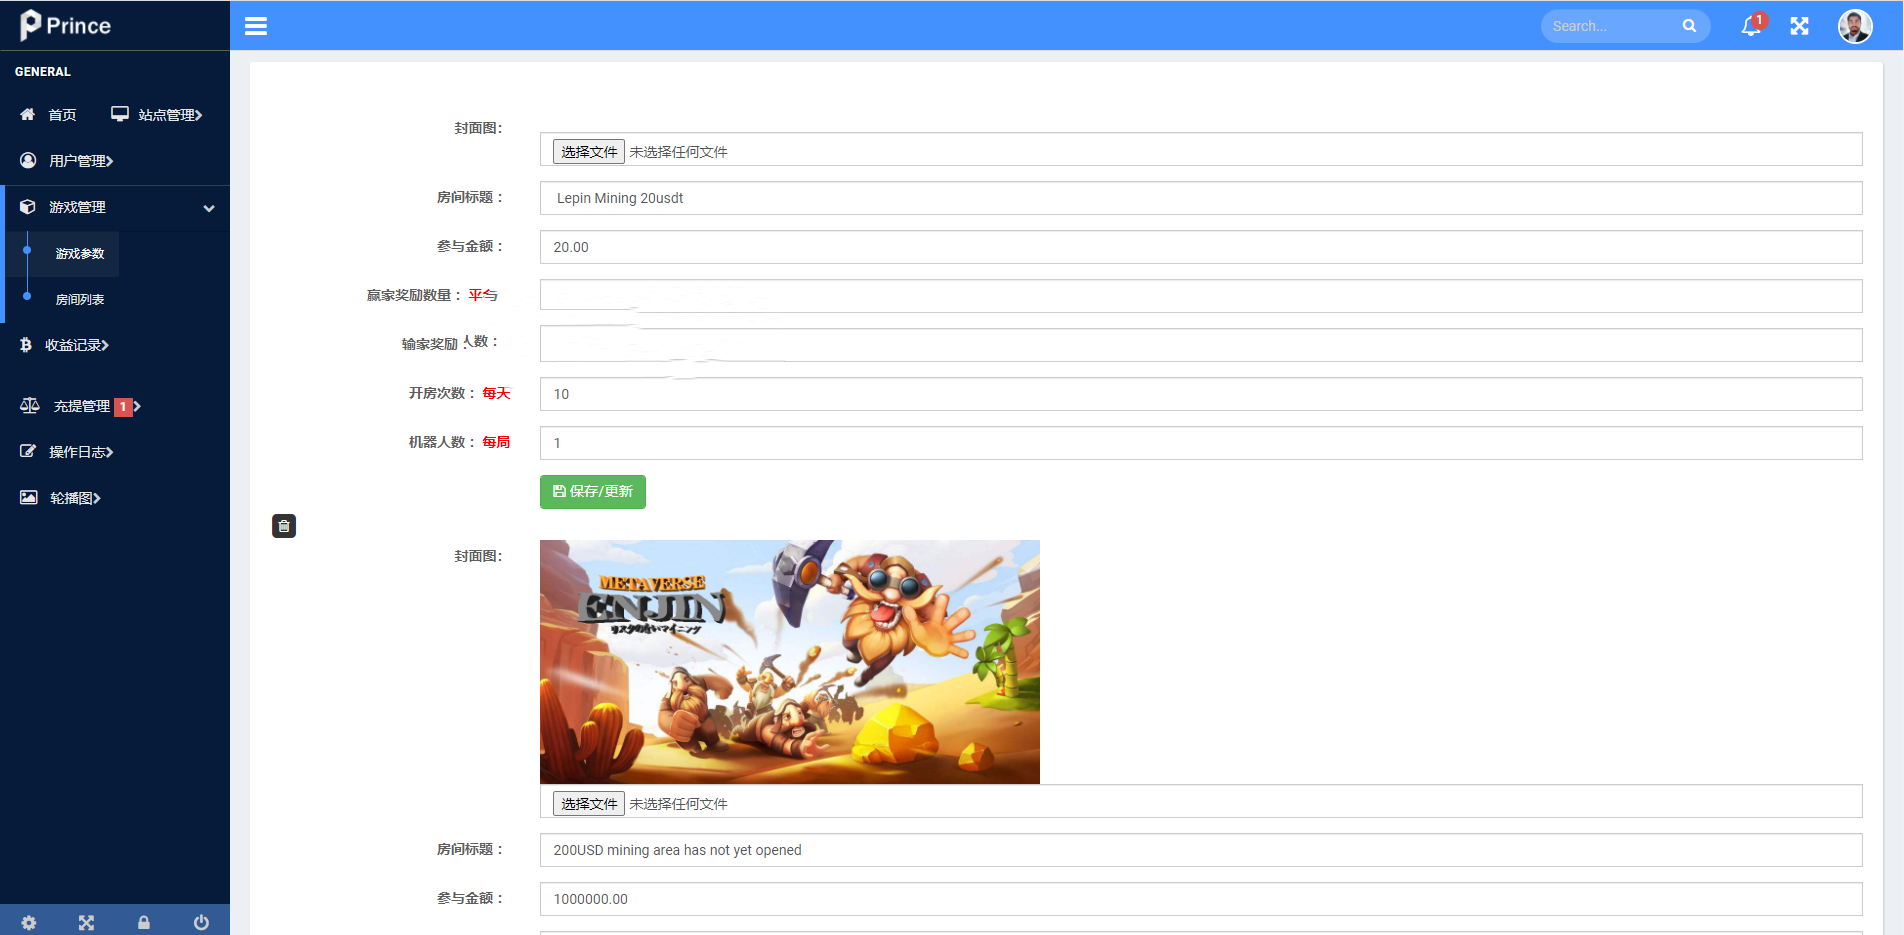Viewport: 1904px width, 935px height.
Task: Expand the 充提管理 menu
Action: 82,406
